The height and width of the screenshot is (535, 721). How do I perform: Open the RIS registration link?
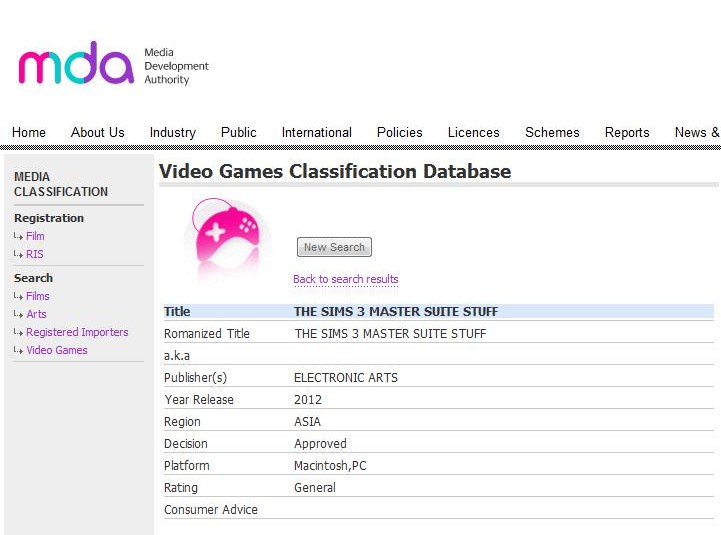click(34, 254)
